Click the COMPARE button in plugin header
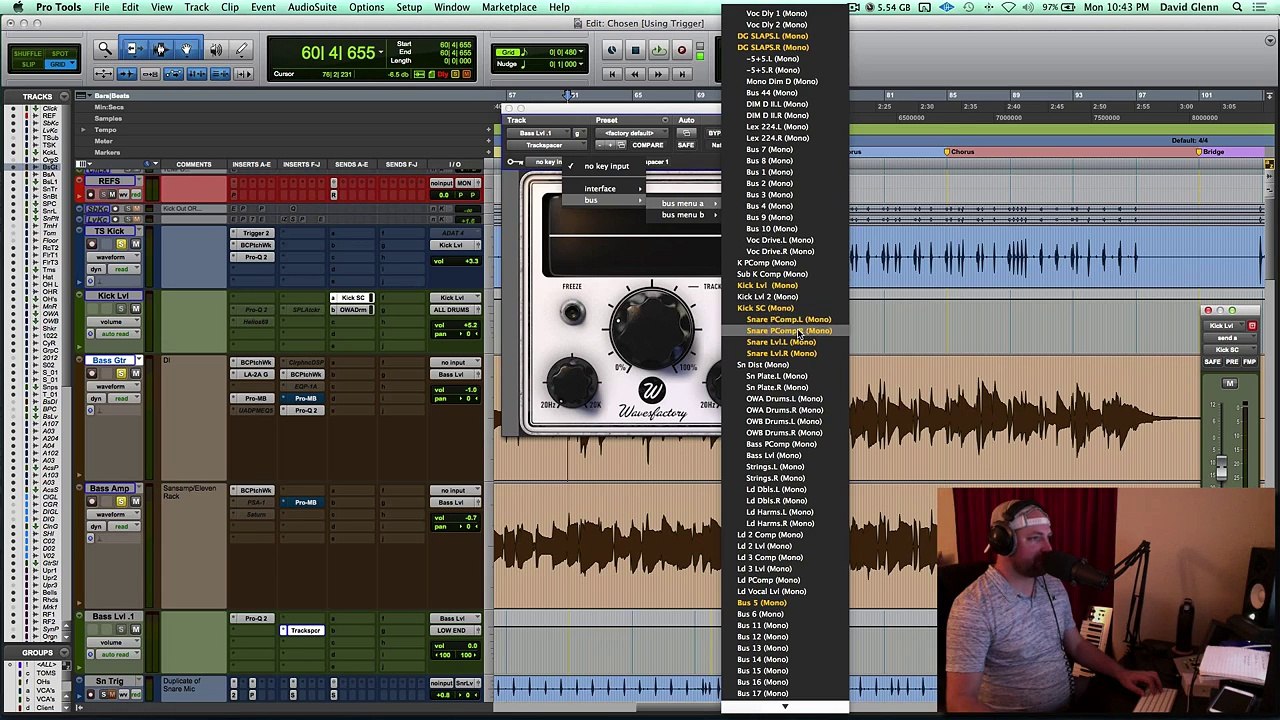This screenshot has width=1280, height=720. (x=647, y=146)
